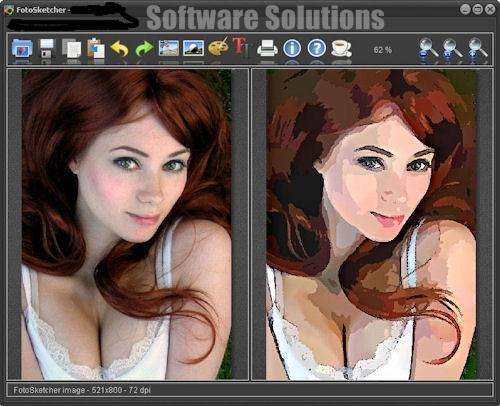Zoom in with the plus magnifier
This screenshot has height=406, width=500.
[x=478, y=49]
